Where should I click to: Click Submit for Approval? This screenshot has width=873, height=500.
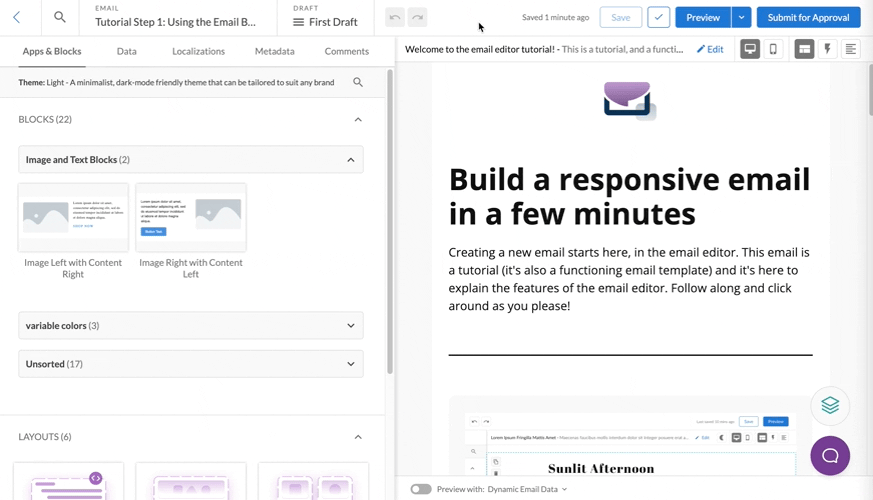pyautogui.click(x=808, y=18)
